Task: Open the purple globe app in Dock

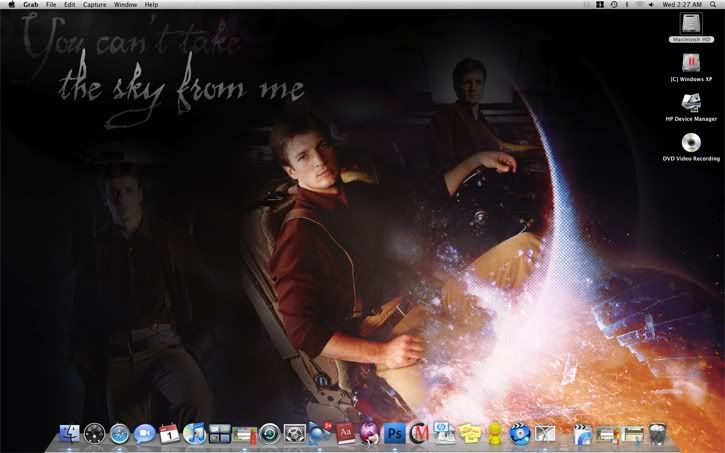Action: [x=370, y=435]
